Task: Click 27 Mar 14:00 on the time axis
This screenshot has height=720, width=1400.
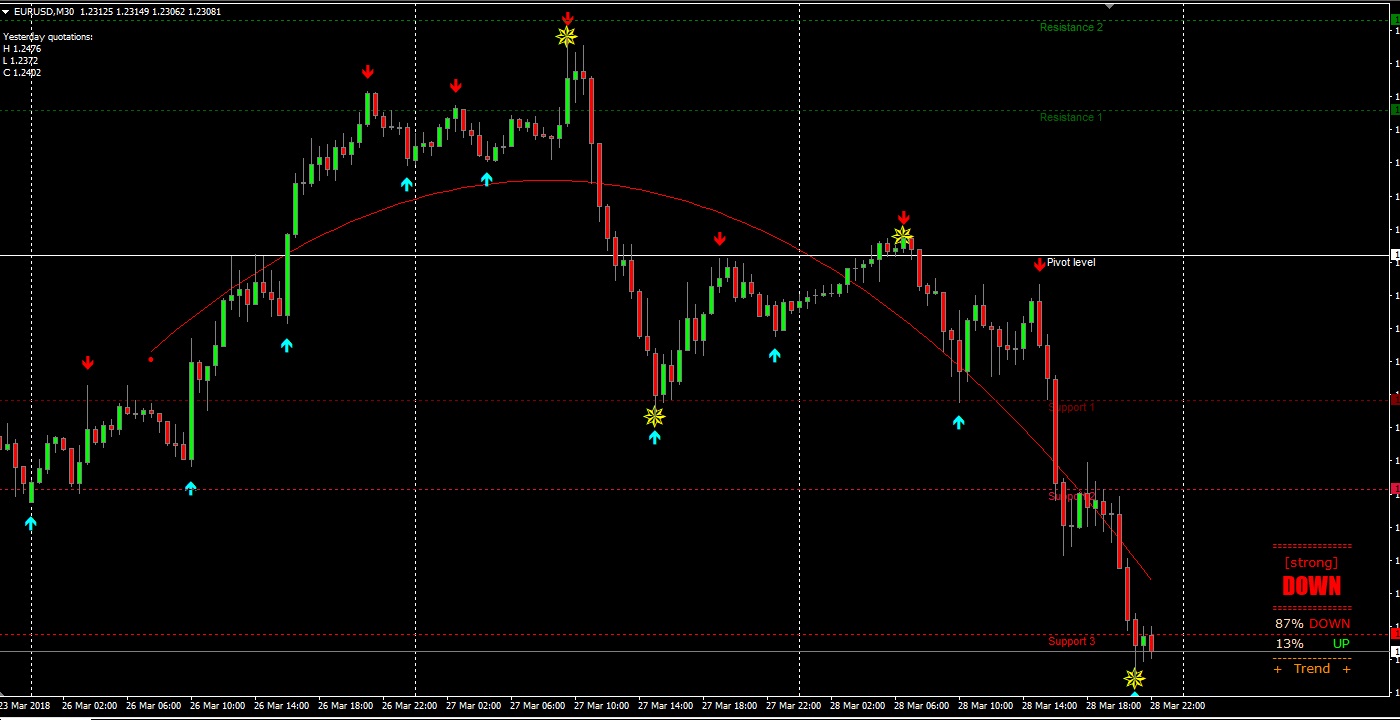Action: click(667, 706)
